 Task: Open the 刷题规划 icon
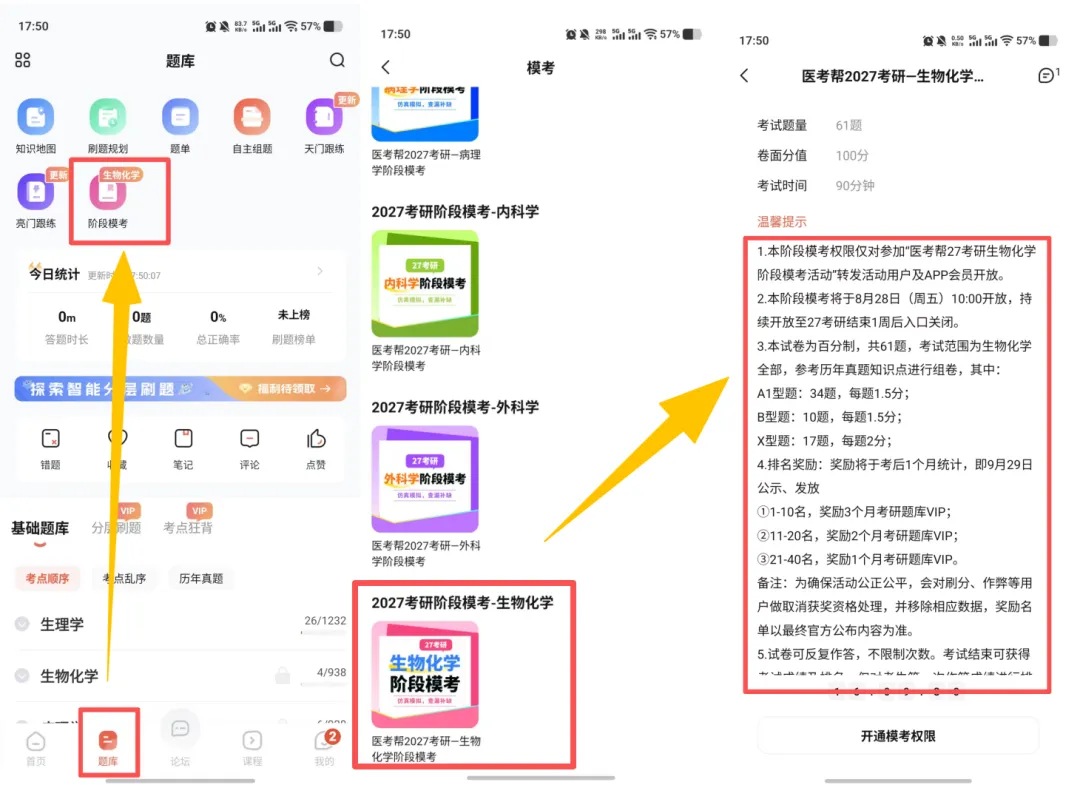coord(107,117)
